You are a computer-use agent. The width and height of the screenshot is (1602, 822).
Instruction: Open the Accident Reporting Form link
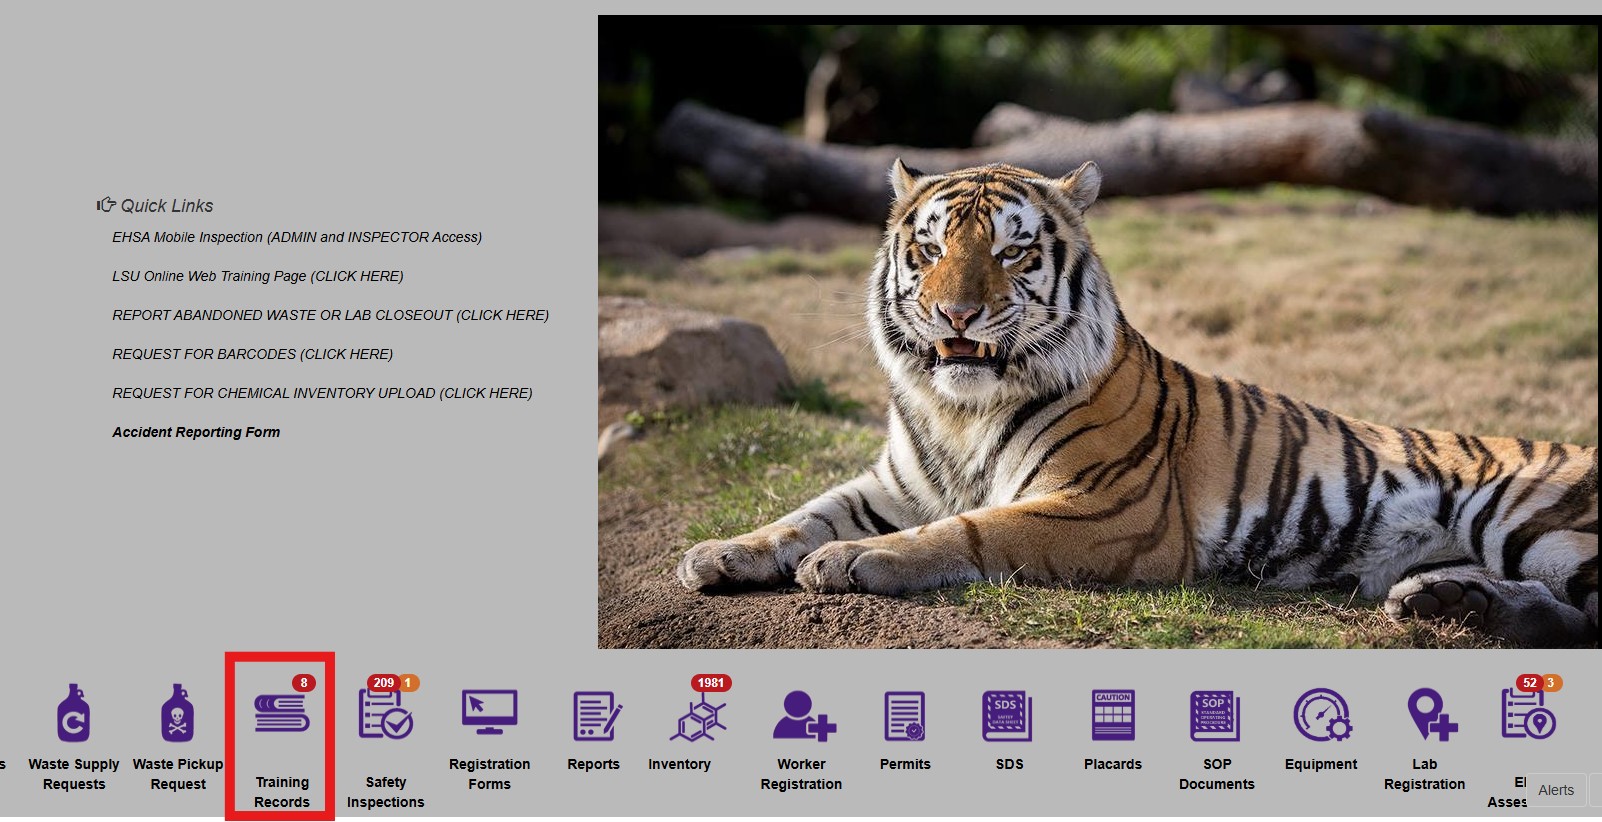coord(196,432)
